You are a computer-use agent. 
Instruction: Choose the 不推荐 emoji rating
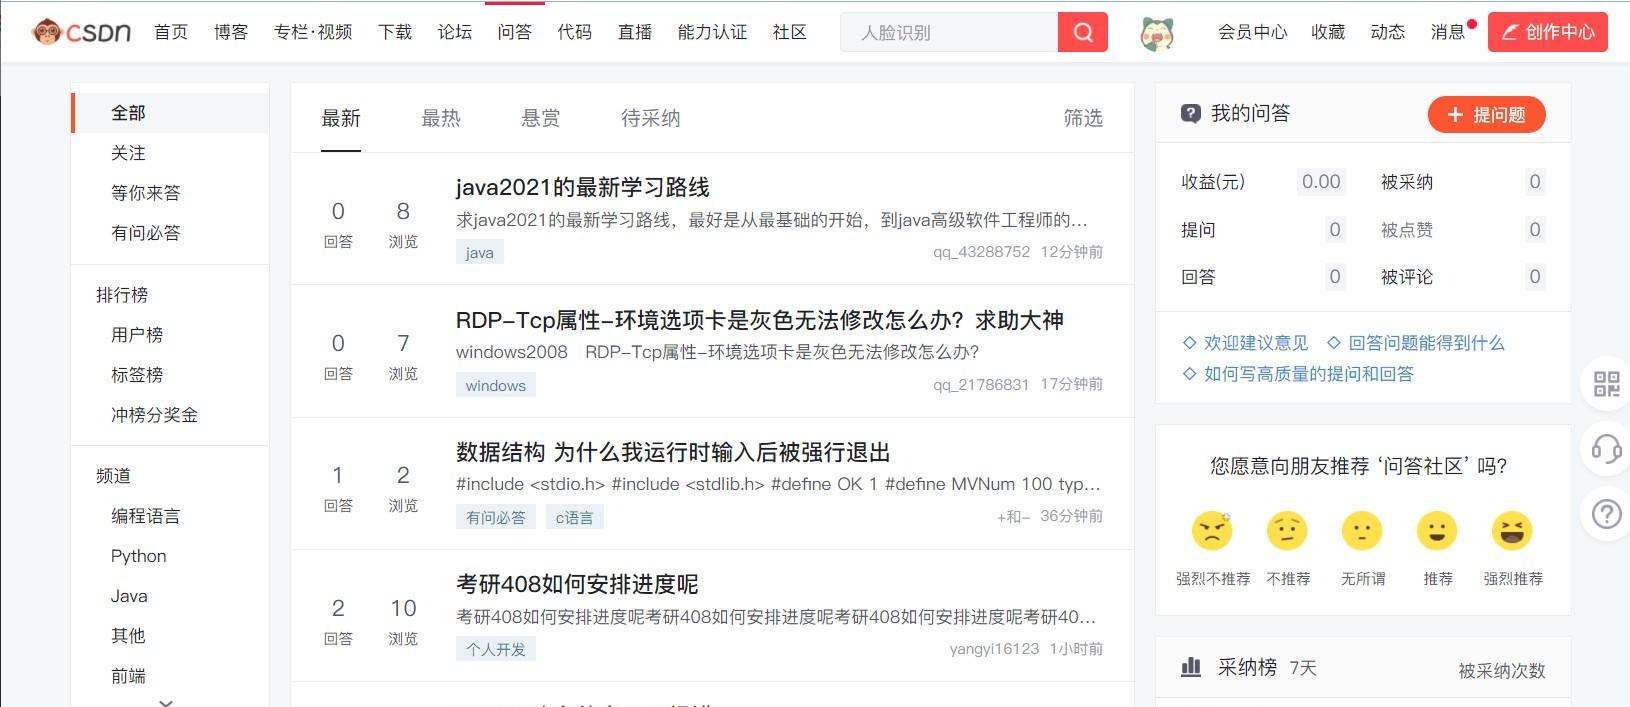[1287, 531]
